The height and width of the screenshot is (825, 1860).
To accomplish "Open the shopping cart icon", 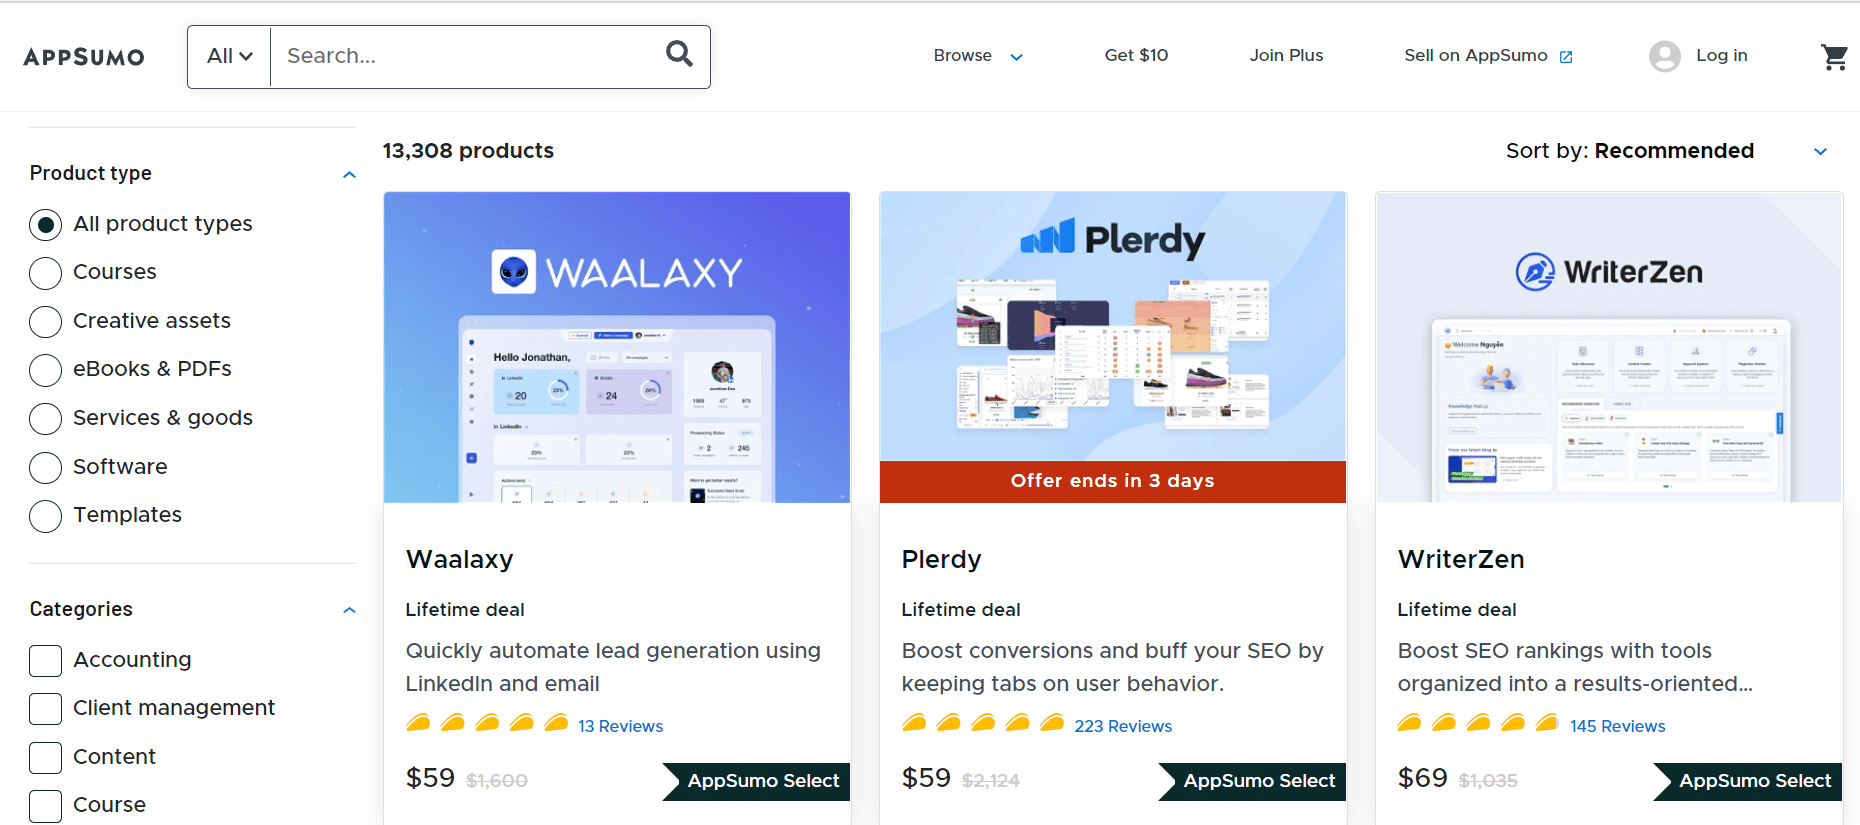I will pos(1834,57).
